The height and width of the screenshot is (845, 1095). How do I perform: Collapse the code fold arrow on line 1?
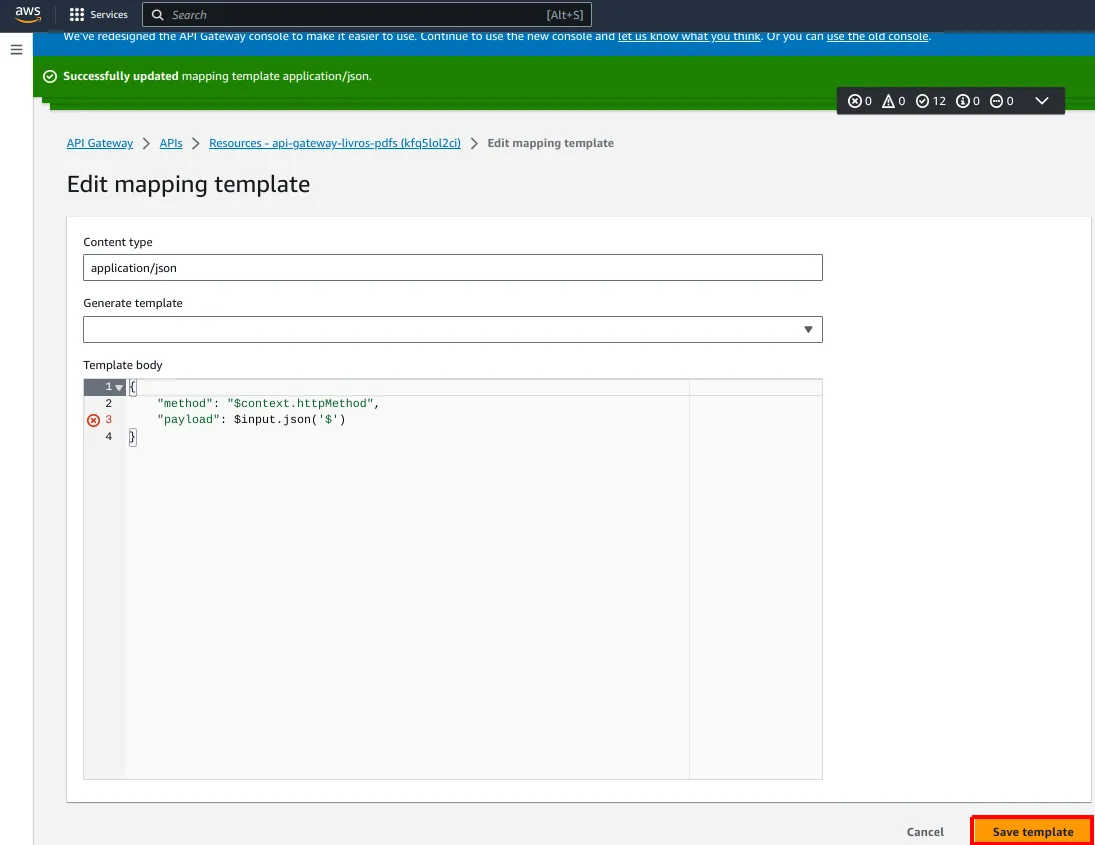pyautogui.click(x=119, y=388)
